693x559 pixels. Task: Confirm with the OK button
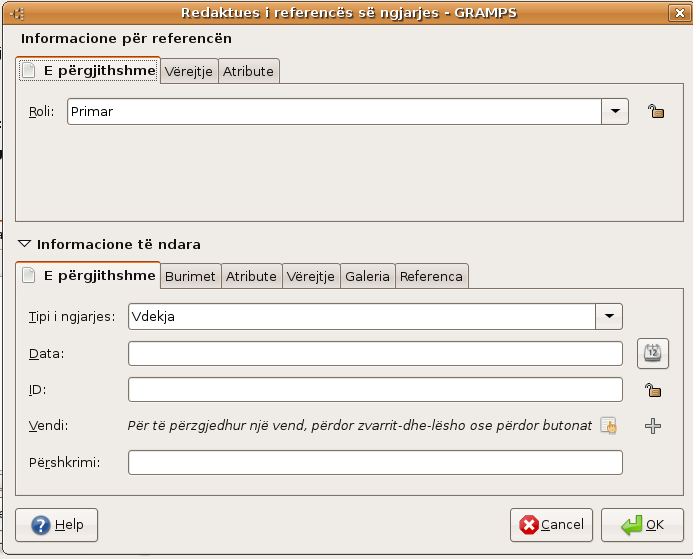(642, 525)
